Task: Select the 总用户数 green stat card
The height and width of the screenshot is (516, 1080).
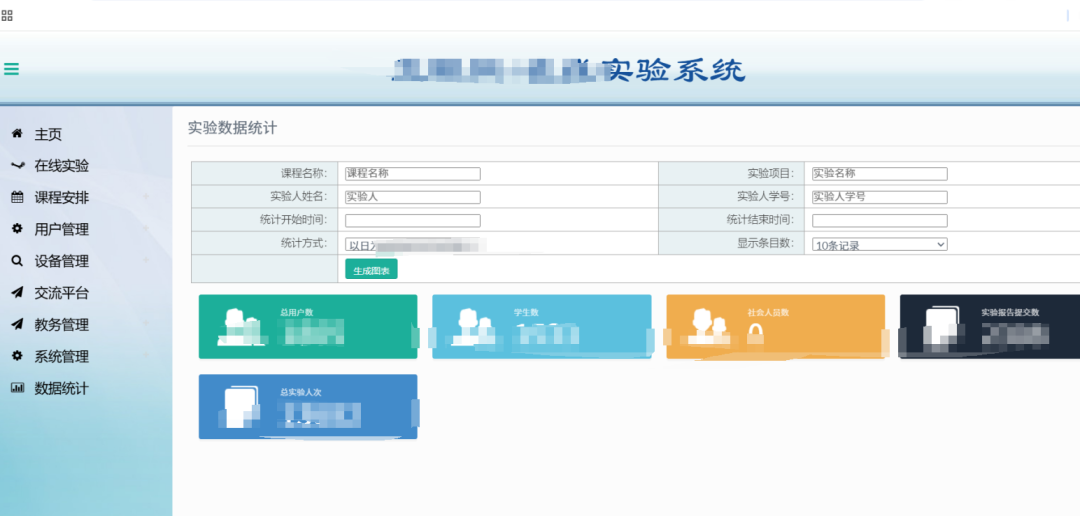Action: pos(308,327)
